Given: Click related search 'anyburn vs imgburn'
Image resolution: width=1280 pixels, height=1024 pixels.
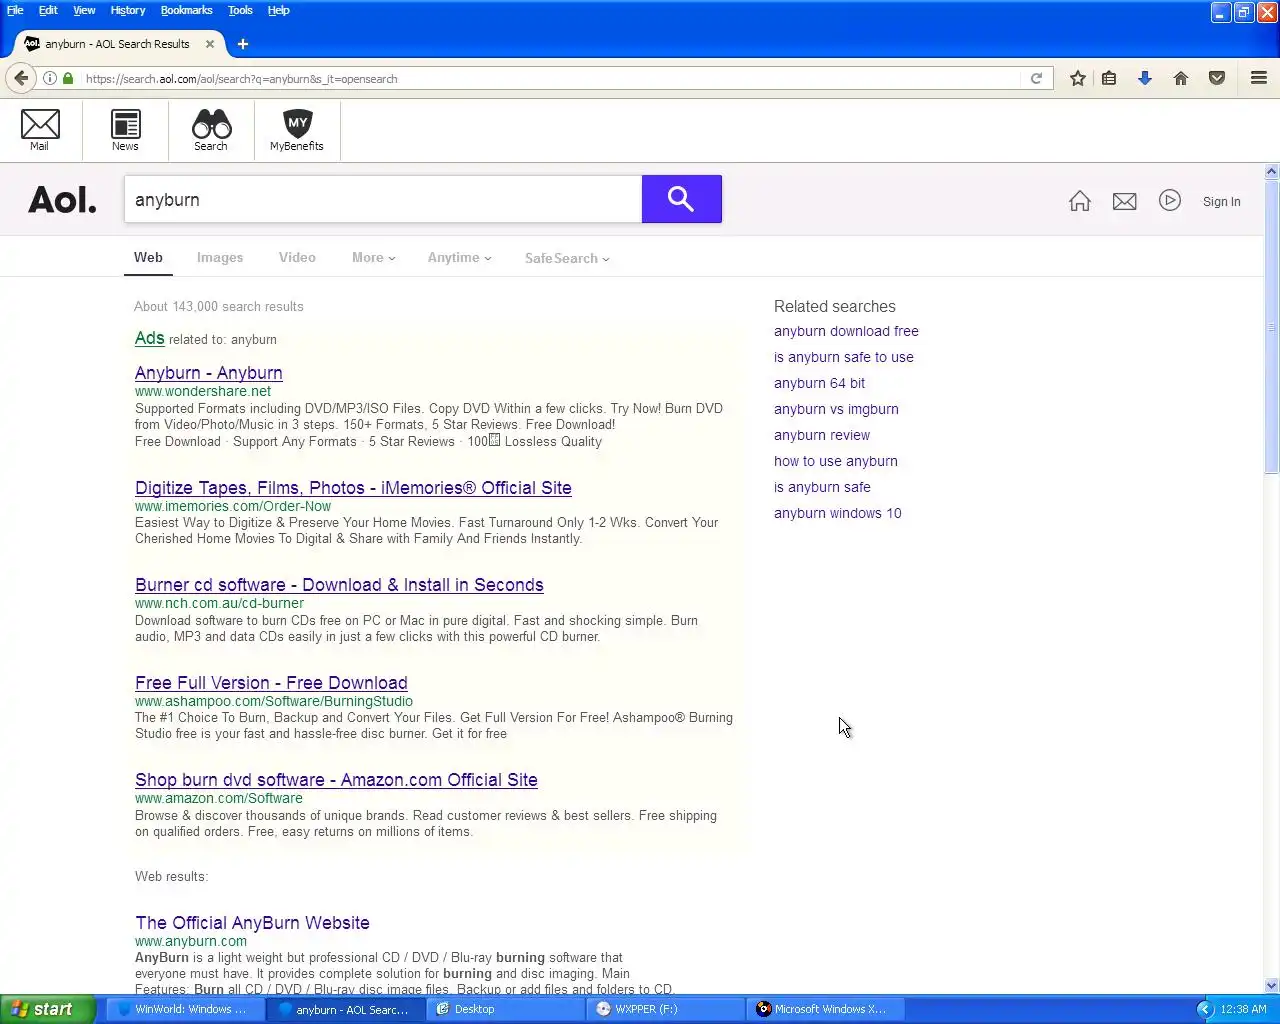Looking at the screenshot, I should pos(836,409).
